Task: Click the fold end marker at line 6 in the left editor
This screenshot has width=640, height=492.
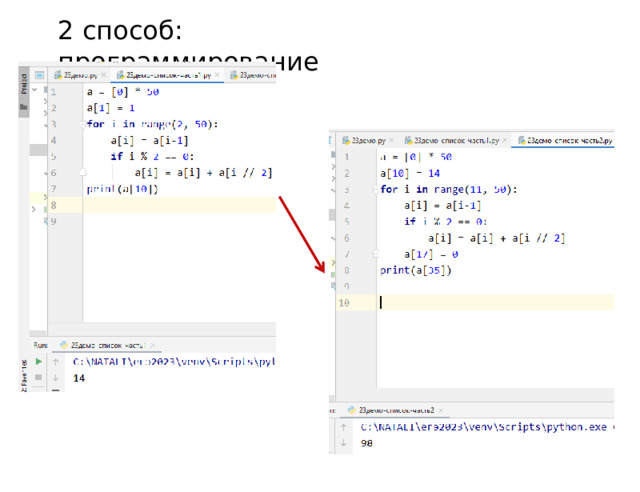Action: click(x=83, y=172)
